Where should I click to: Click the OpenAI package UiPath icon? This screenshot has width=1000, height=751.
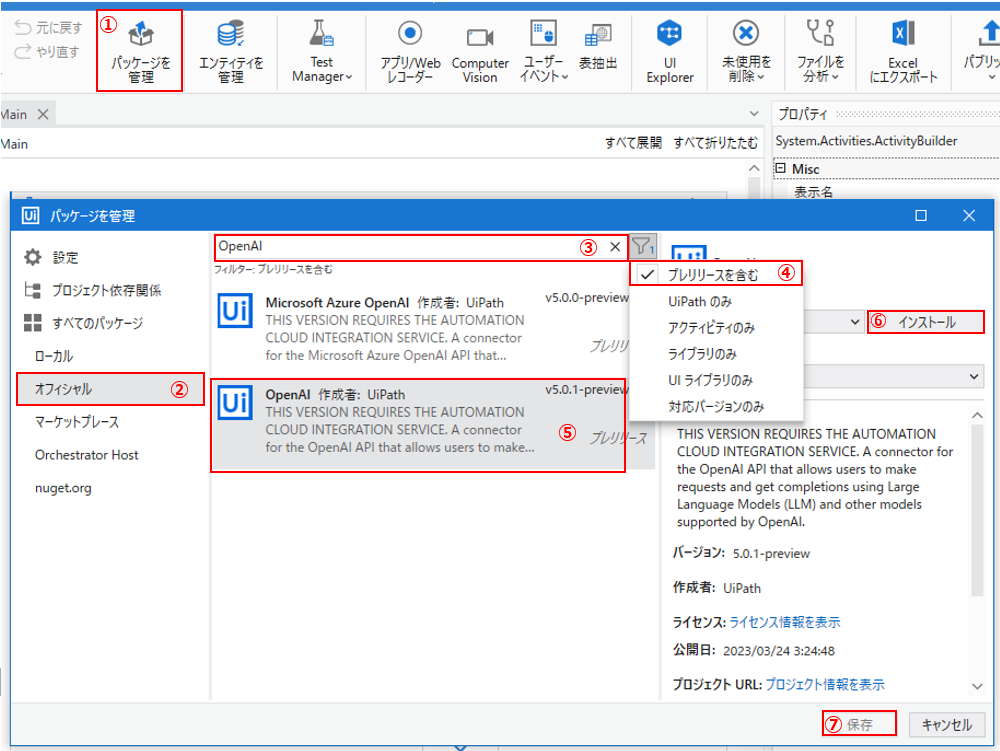[x=235, y=402]
